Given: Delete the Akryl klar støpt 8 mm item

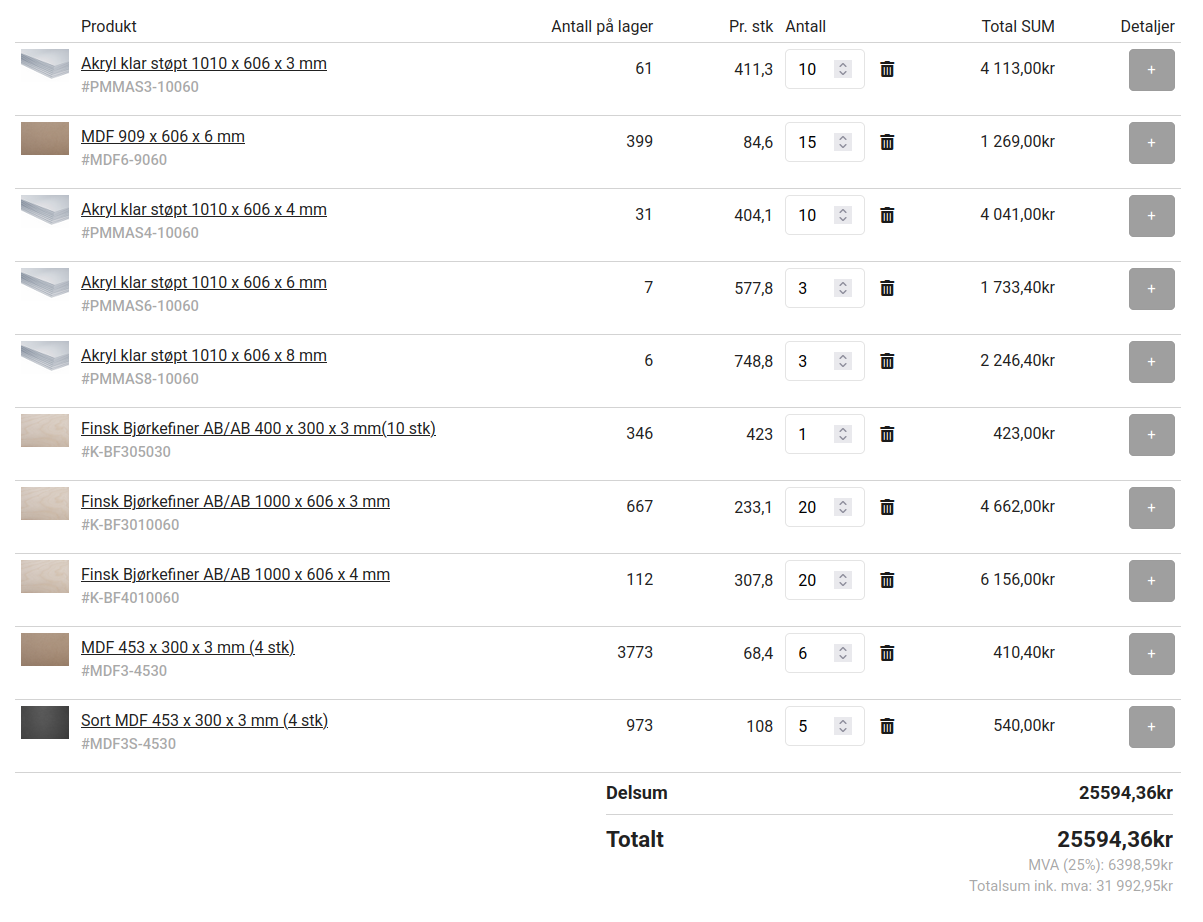Looking at the screenshot, I should click(x=887, y=361).
